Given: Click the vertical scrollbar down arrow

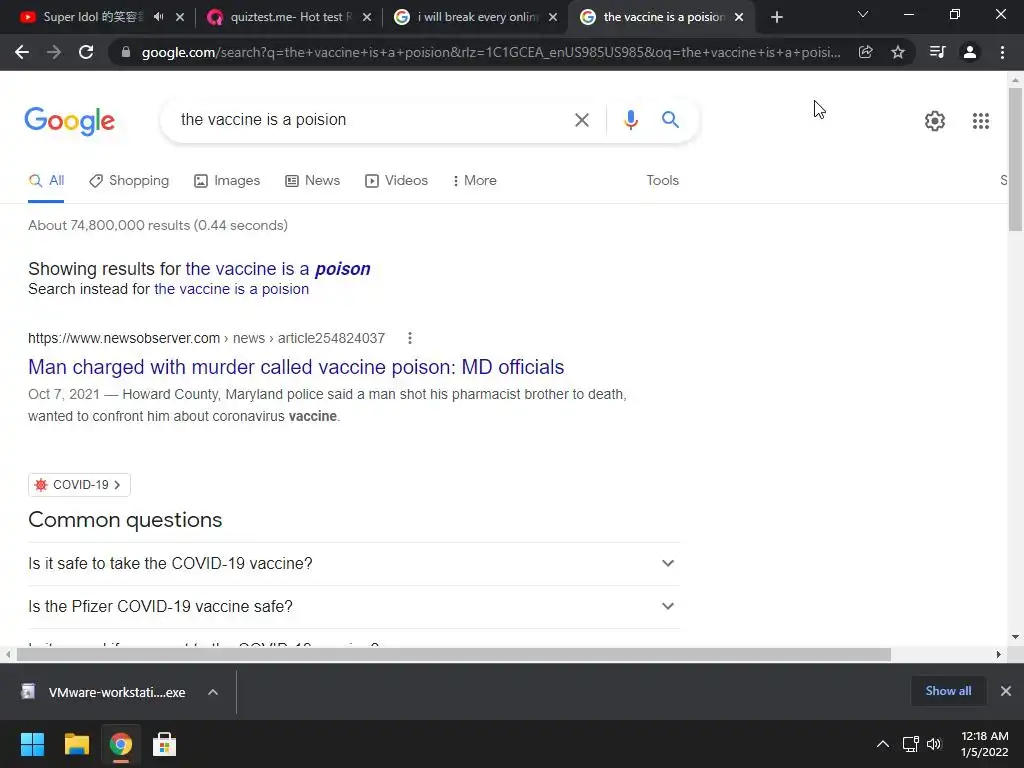Looking at the screenshot, I should pyautogui.click(x=1015, y=637).
